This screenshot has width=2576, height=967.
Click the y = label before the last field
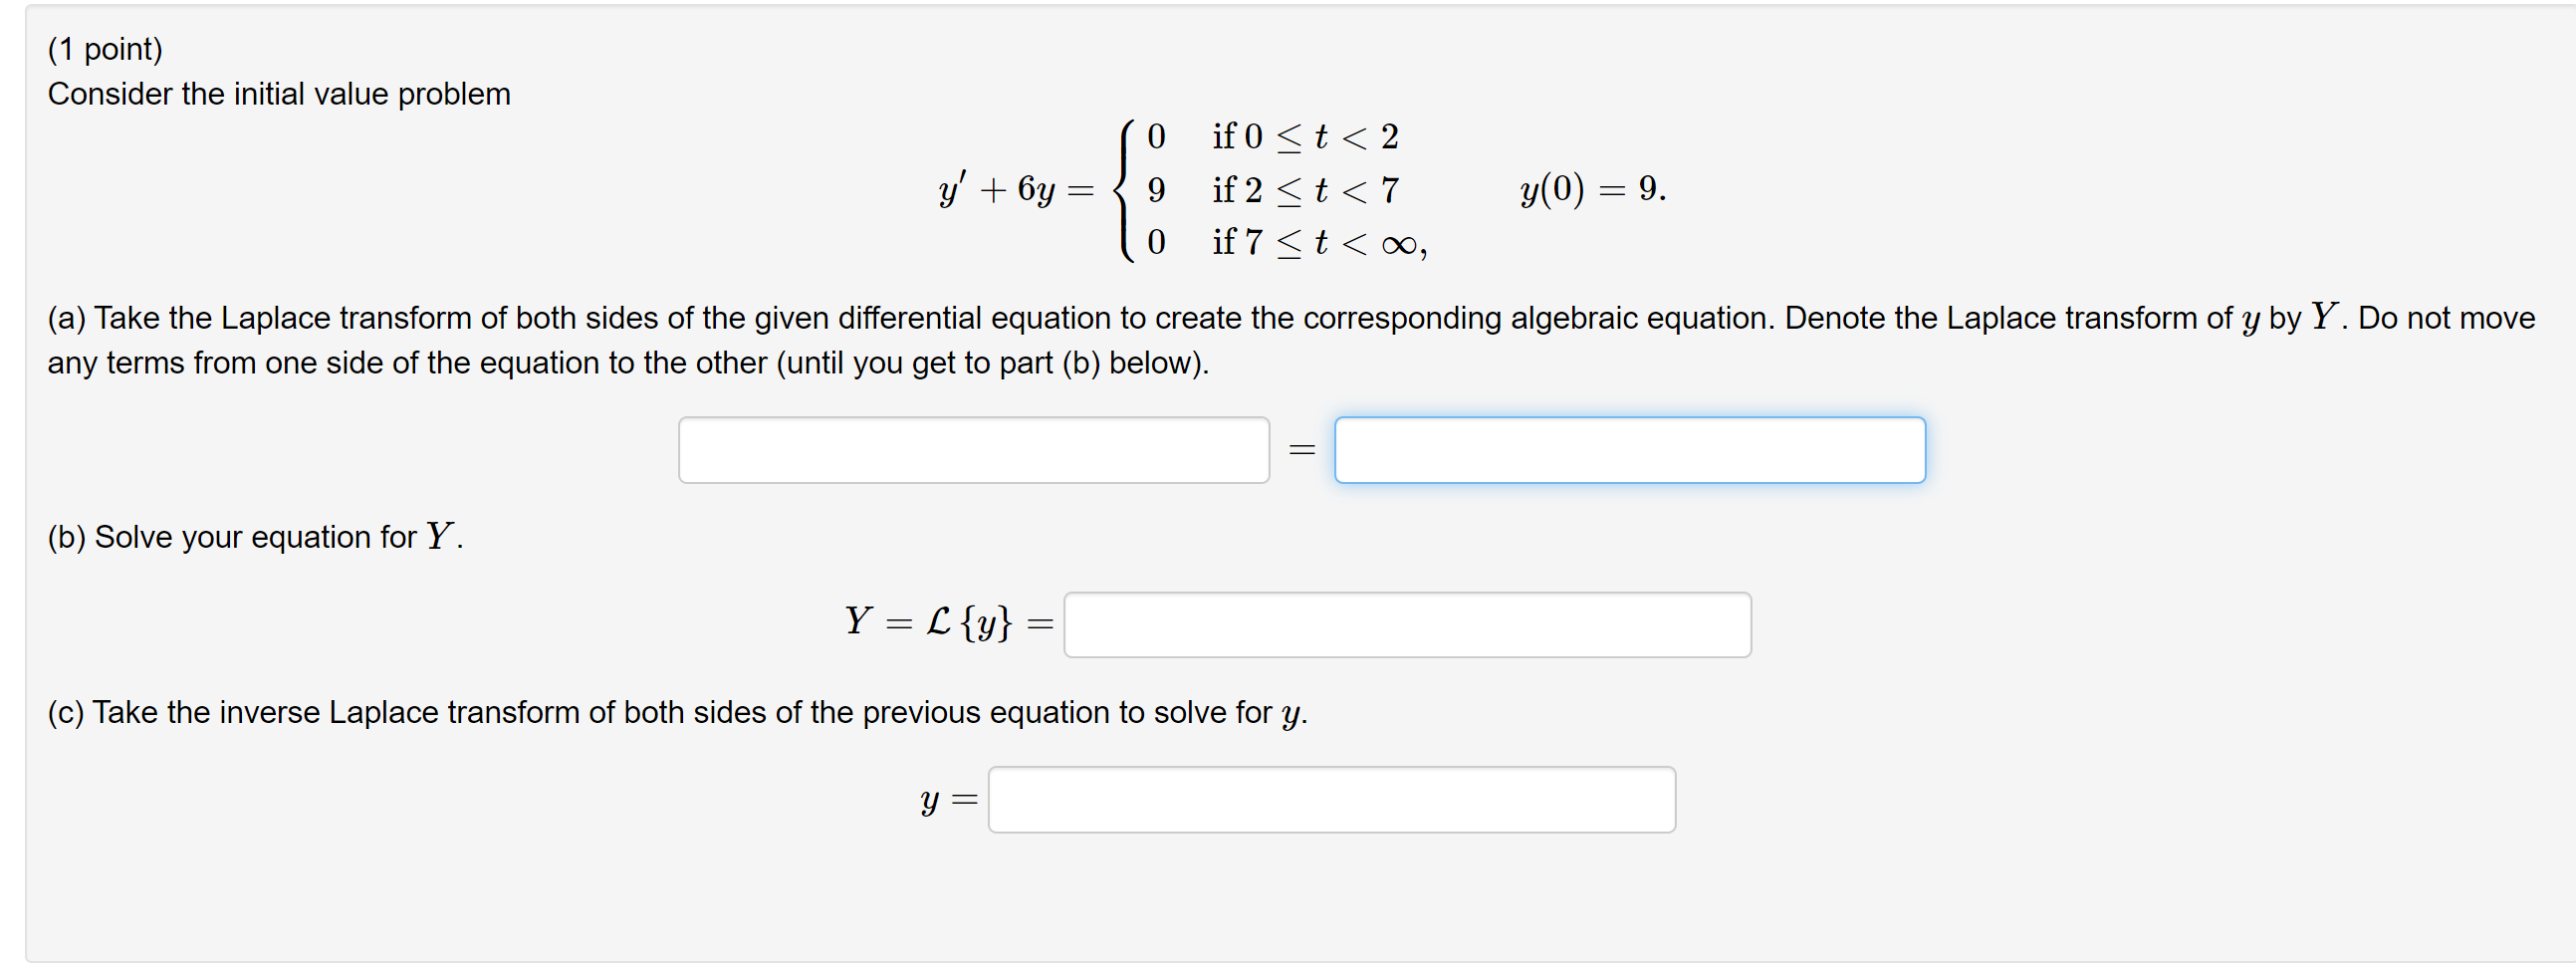[x=947, y=798]
